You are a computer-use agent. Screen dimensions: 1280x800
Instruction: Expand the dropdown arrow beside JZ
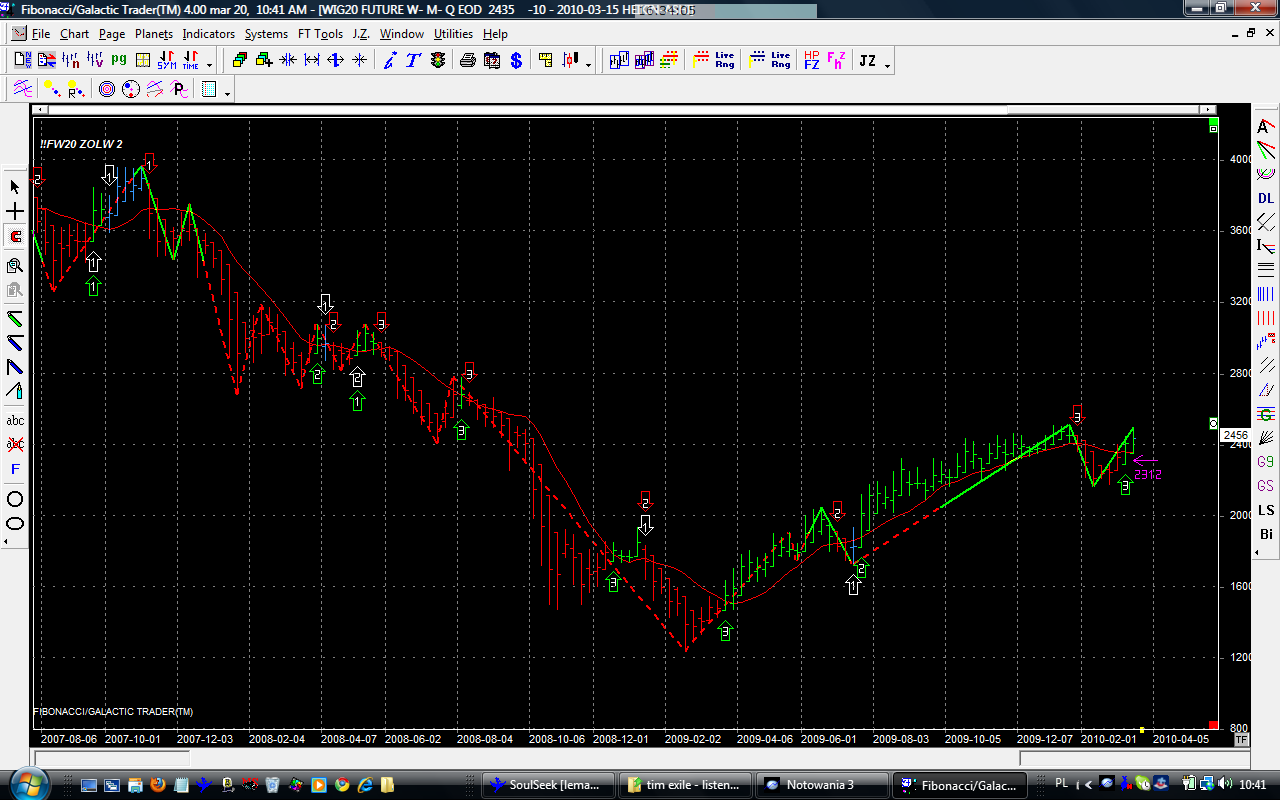click(x=887, y=65)
